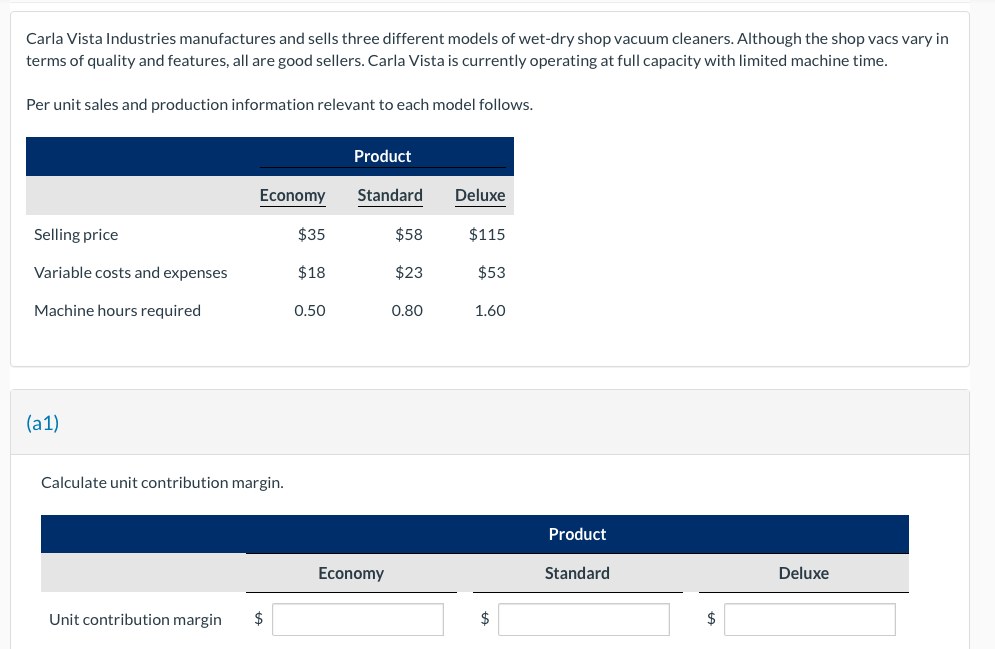Select the Standard column header in the top table

[x=390, y=195]
